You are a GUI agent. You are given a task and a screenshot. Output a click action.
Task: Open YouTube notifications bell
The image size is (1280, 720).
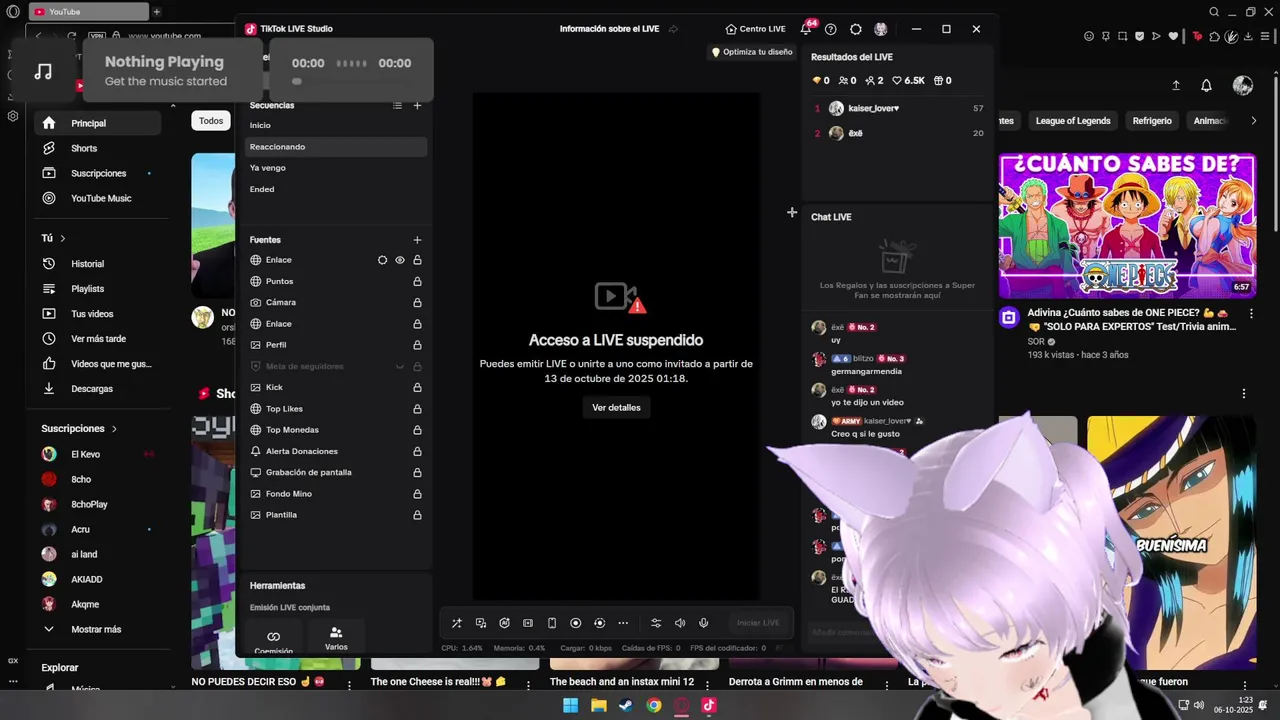click(1206, 86)
